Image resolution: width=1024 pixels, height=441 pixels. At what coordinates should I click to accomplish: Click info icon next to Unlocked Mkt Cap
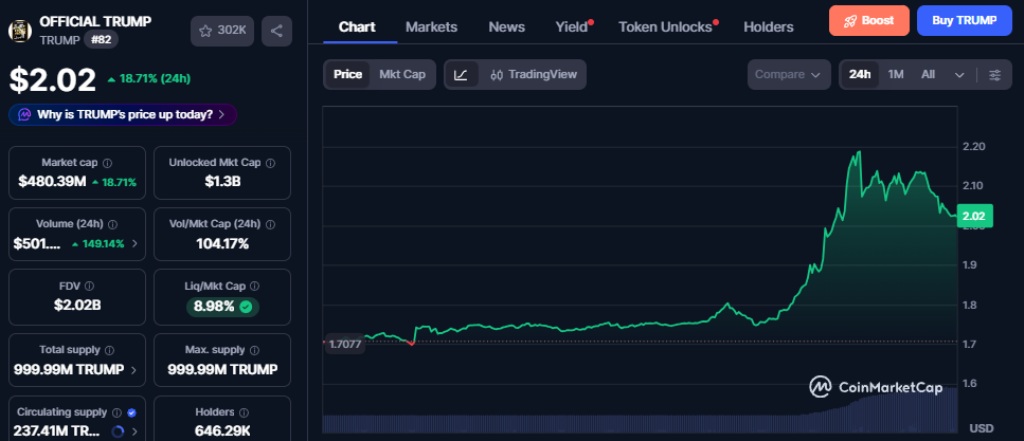pyautogui.click(x=270, y=163)
